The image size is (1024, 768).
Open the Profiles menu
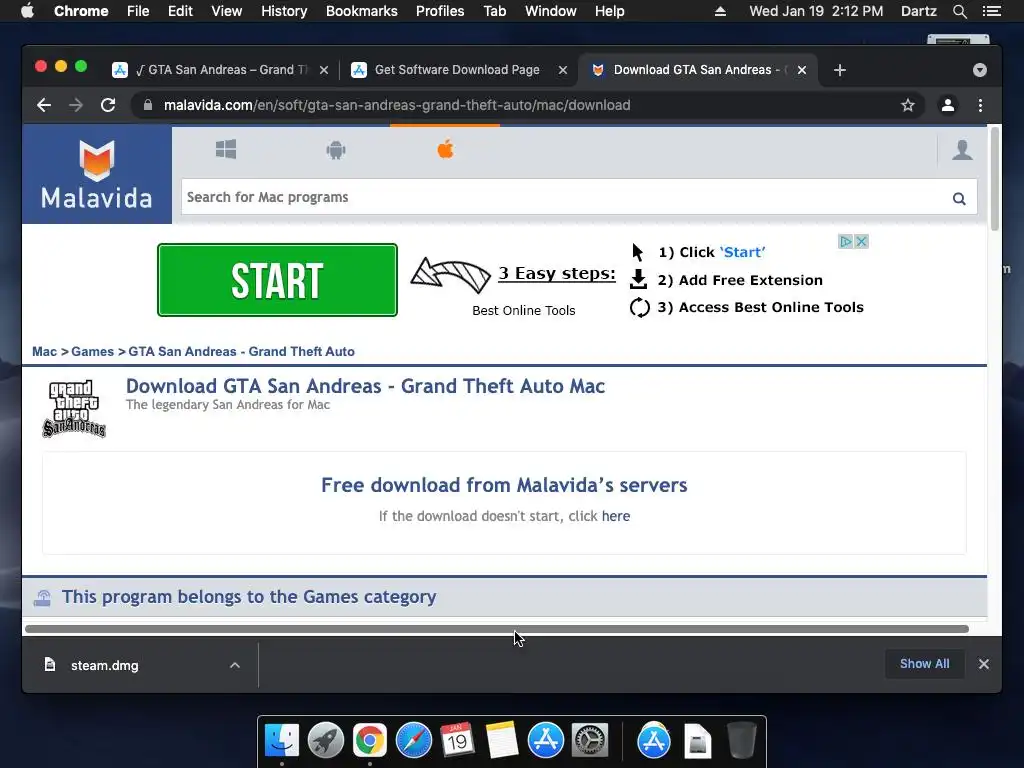(440, 11)
